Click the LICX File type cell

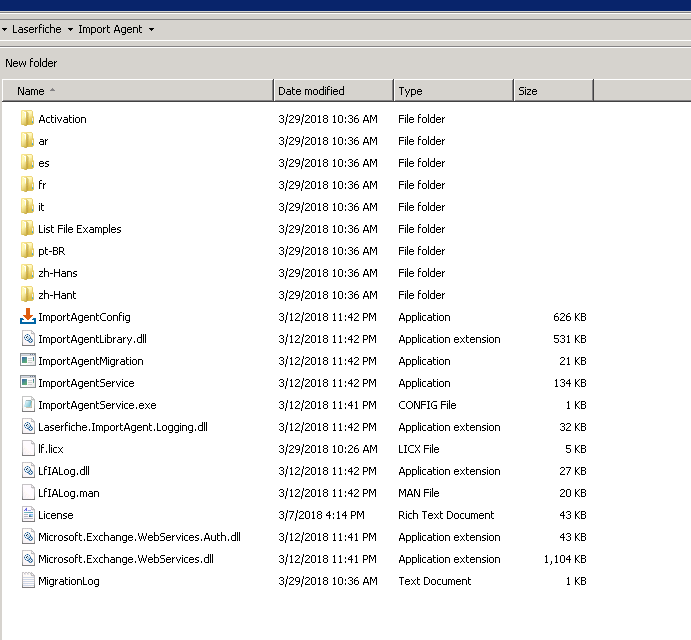pos(419,449)
